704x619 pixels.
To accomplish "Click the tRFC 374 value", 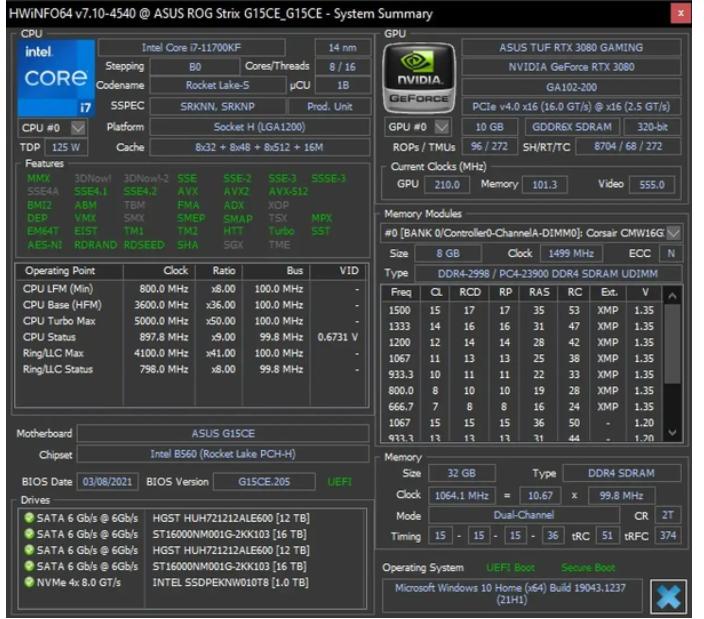I will point(668,536).
